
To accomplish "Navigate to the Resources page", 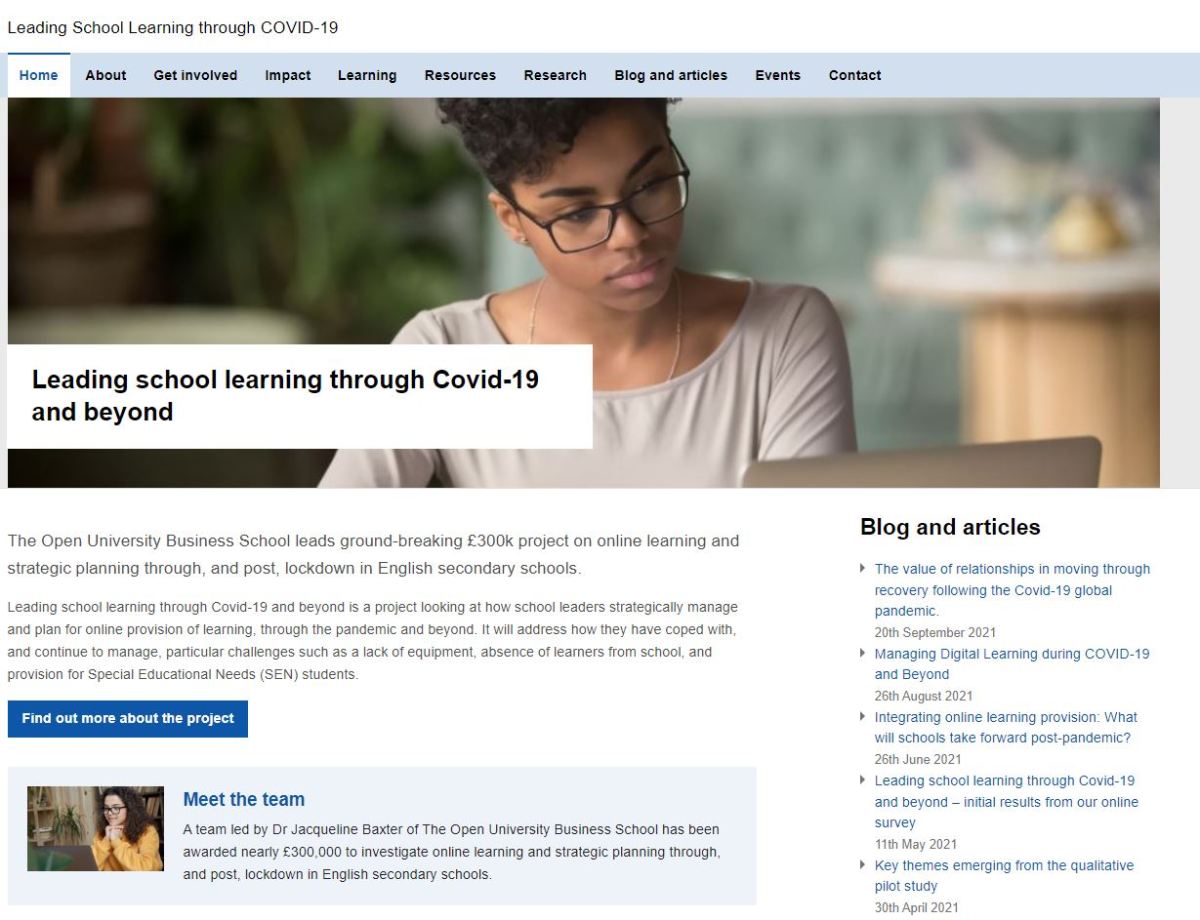I will tap(460, 75).
